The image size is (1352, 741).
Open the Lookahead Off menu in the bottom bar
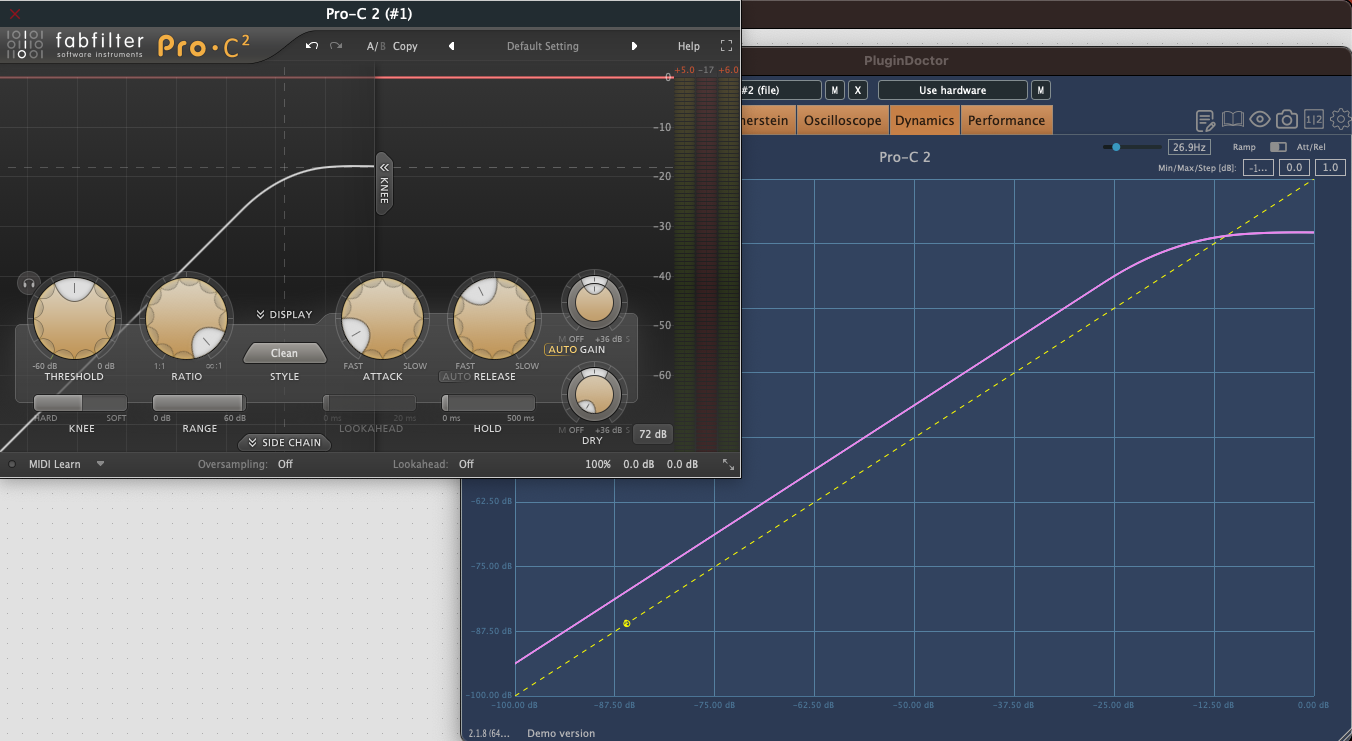tap(466, 464)
